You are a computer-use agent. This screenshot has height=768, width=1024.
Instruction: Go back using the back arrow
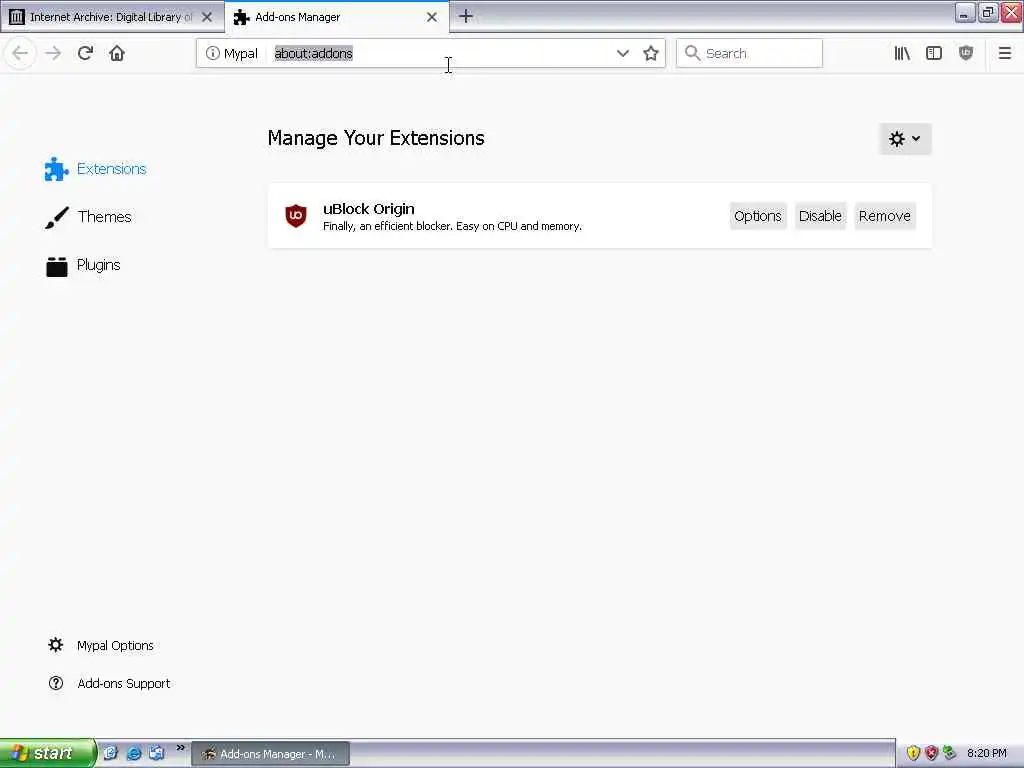point(20,54)
